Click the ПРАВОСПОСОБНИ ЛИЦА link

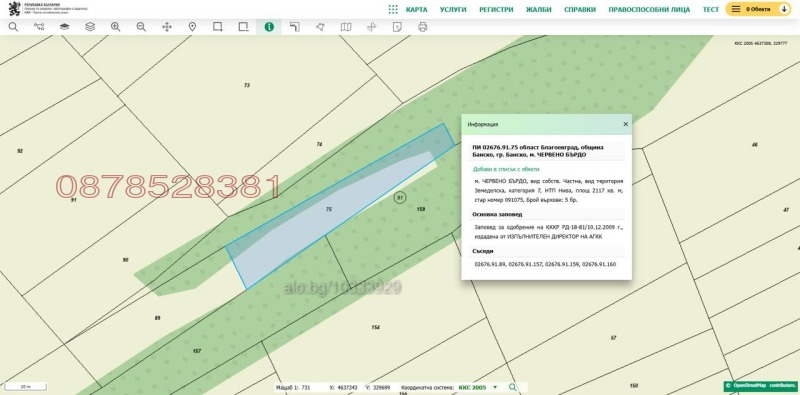pyautogui.click(x=649, y=9)
